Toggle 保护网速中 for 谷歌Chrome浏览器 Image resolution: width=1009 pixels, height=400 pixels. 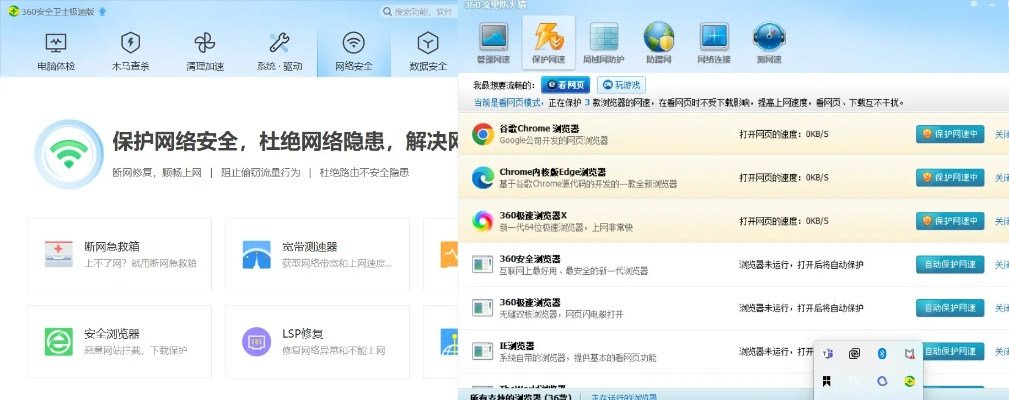point(950,134)
